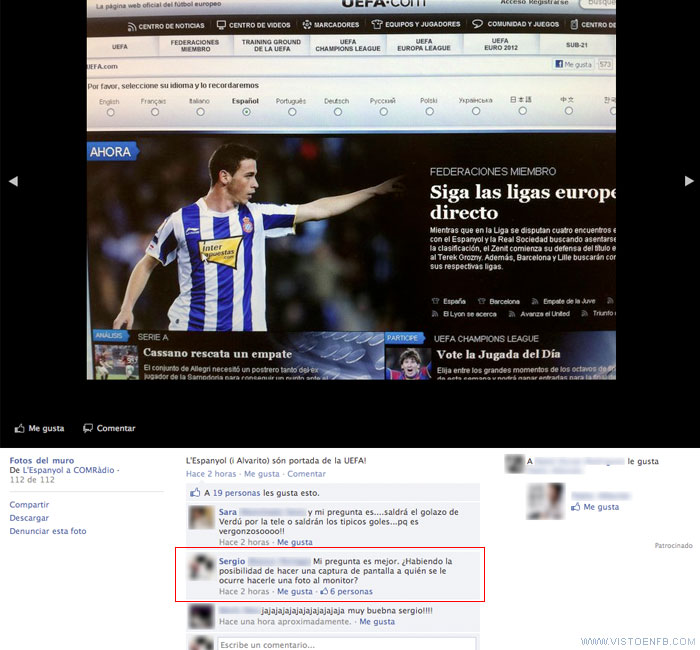Open Vote la Jugada del Día article
The image size is (700, 650).
(498, 354)
